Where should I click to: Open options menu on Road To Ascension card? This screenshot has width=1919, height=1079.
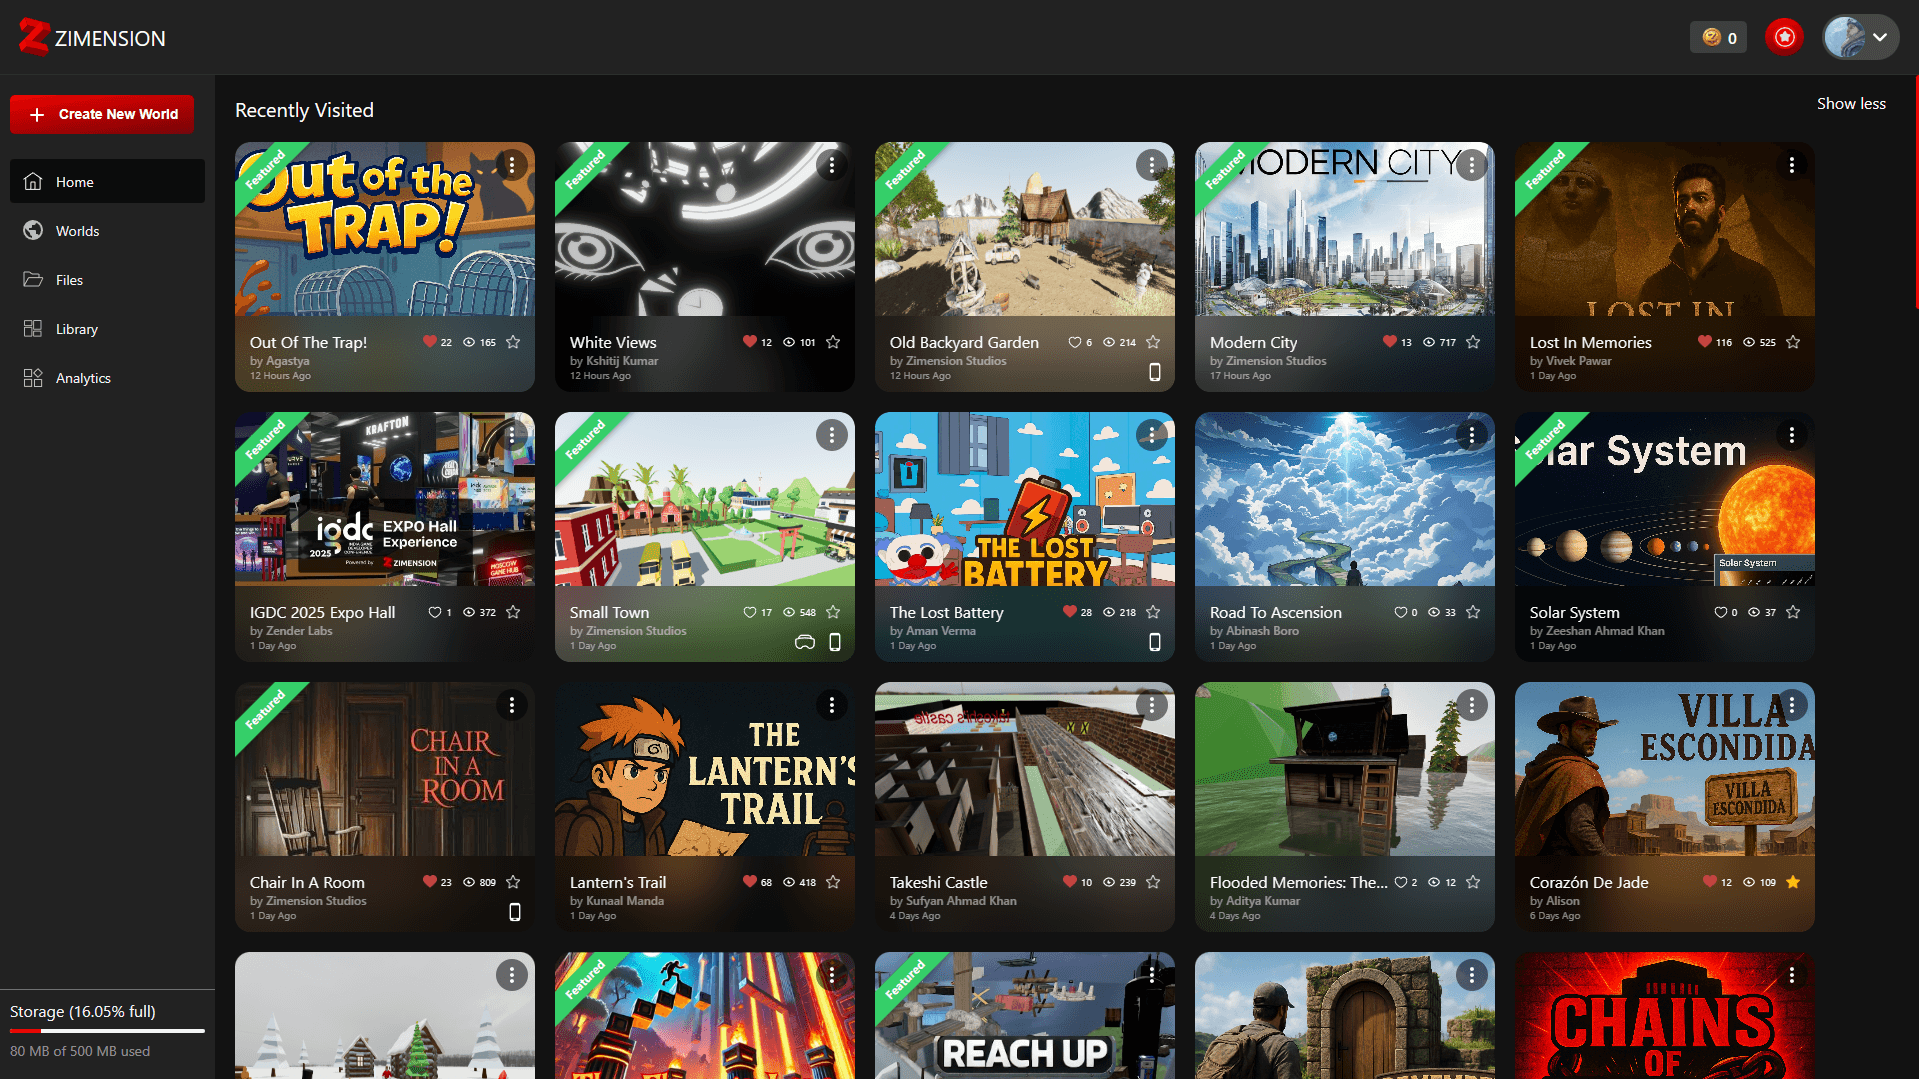coord(1472,435)
